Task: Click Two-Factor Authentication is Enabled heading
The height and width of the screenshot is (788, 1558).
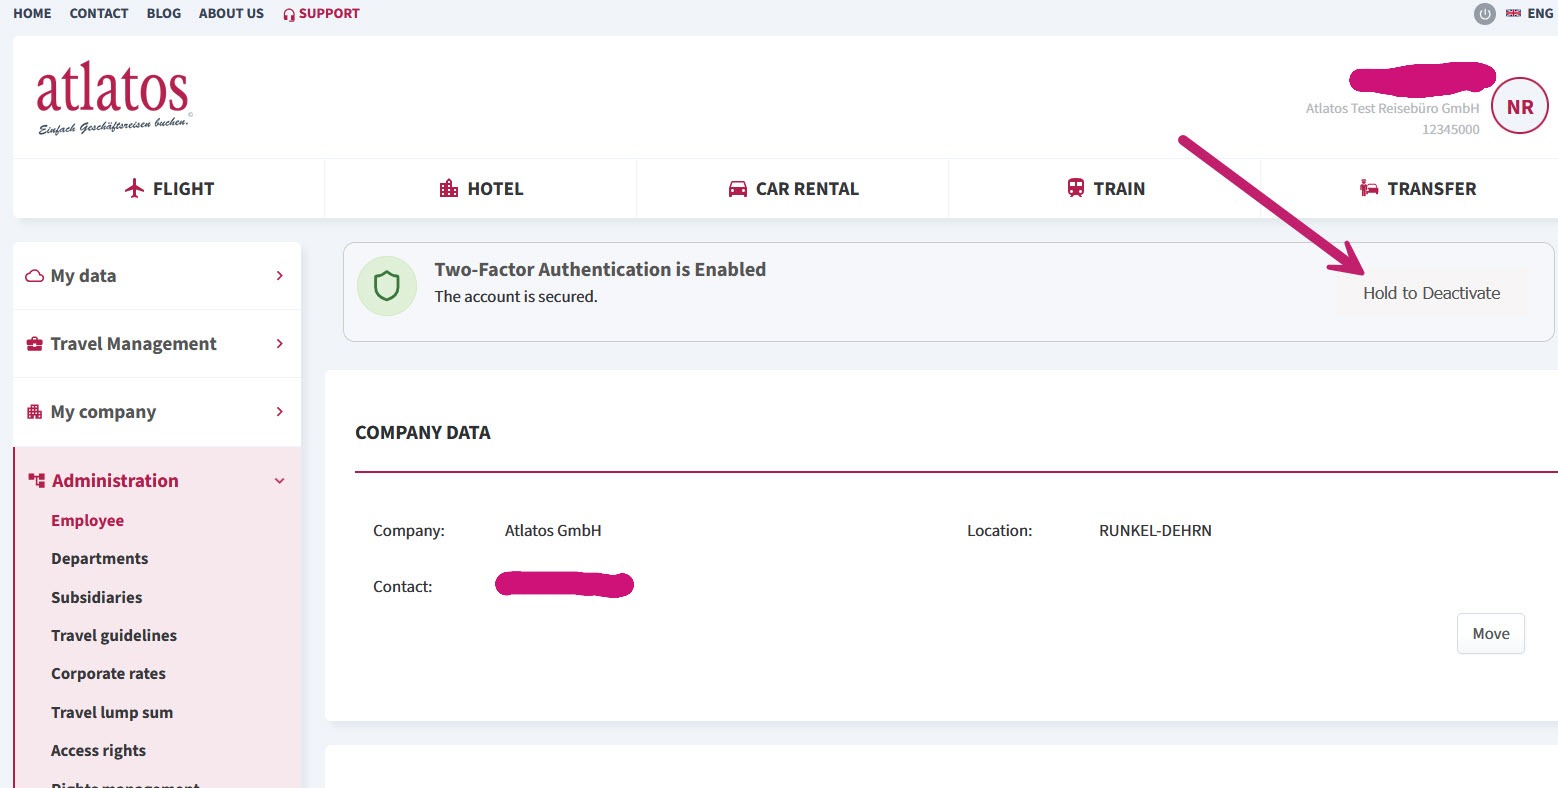Action: click(600, 269)
